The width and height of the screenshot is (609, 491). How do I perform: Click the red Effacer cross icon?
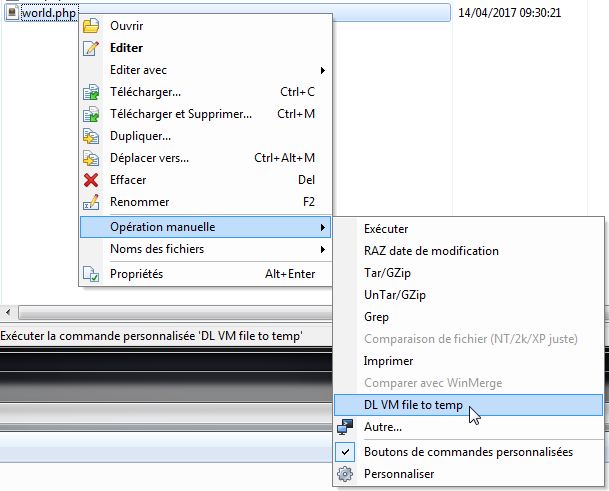[x=92, y=180]
